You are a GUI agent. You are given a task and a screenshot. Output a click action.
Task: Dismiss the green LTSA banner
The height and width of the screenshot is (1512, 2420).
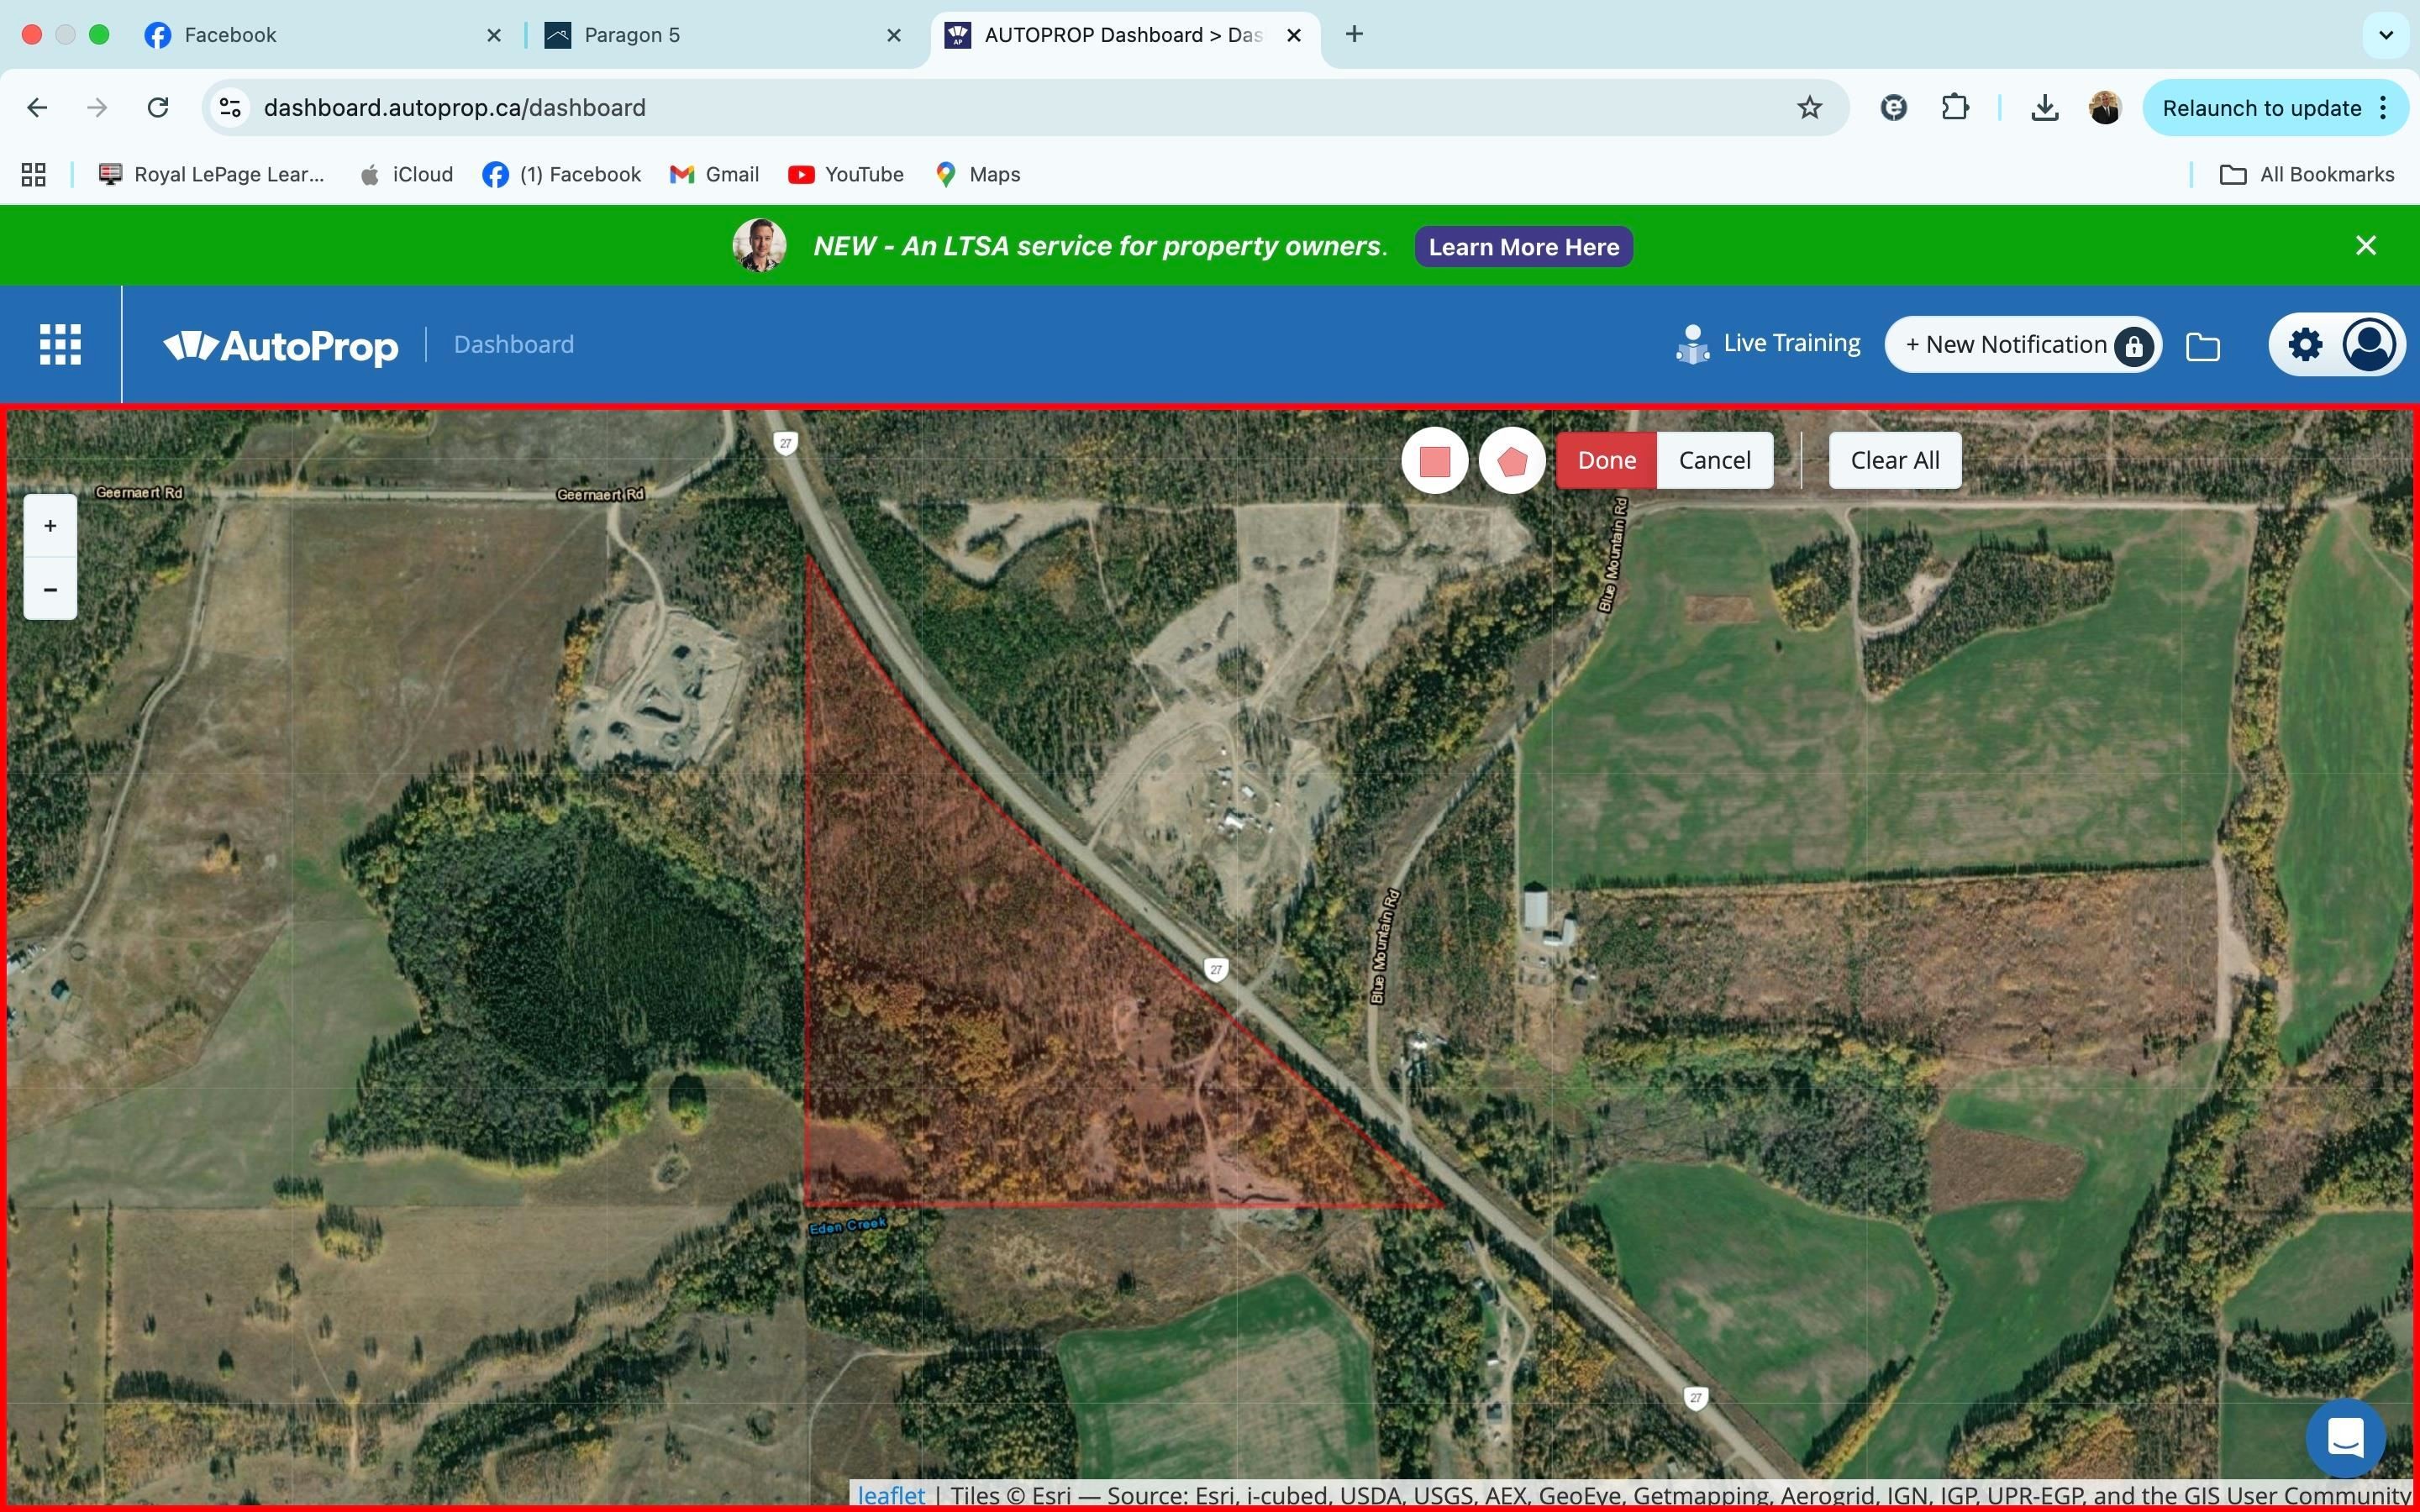[x=2365, y=246]
